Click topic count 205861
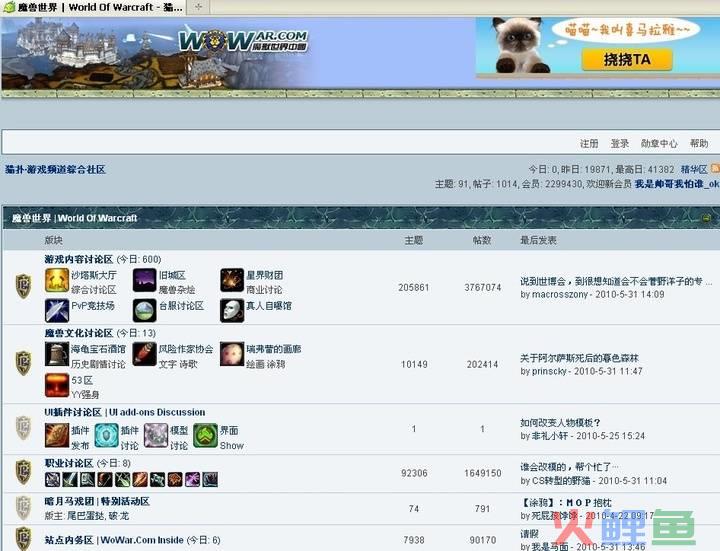This screenshot has width=720, height=551. click(x=413, y=287)
